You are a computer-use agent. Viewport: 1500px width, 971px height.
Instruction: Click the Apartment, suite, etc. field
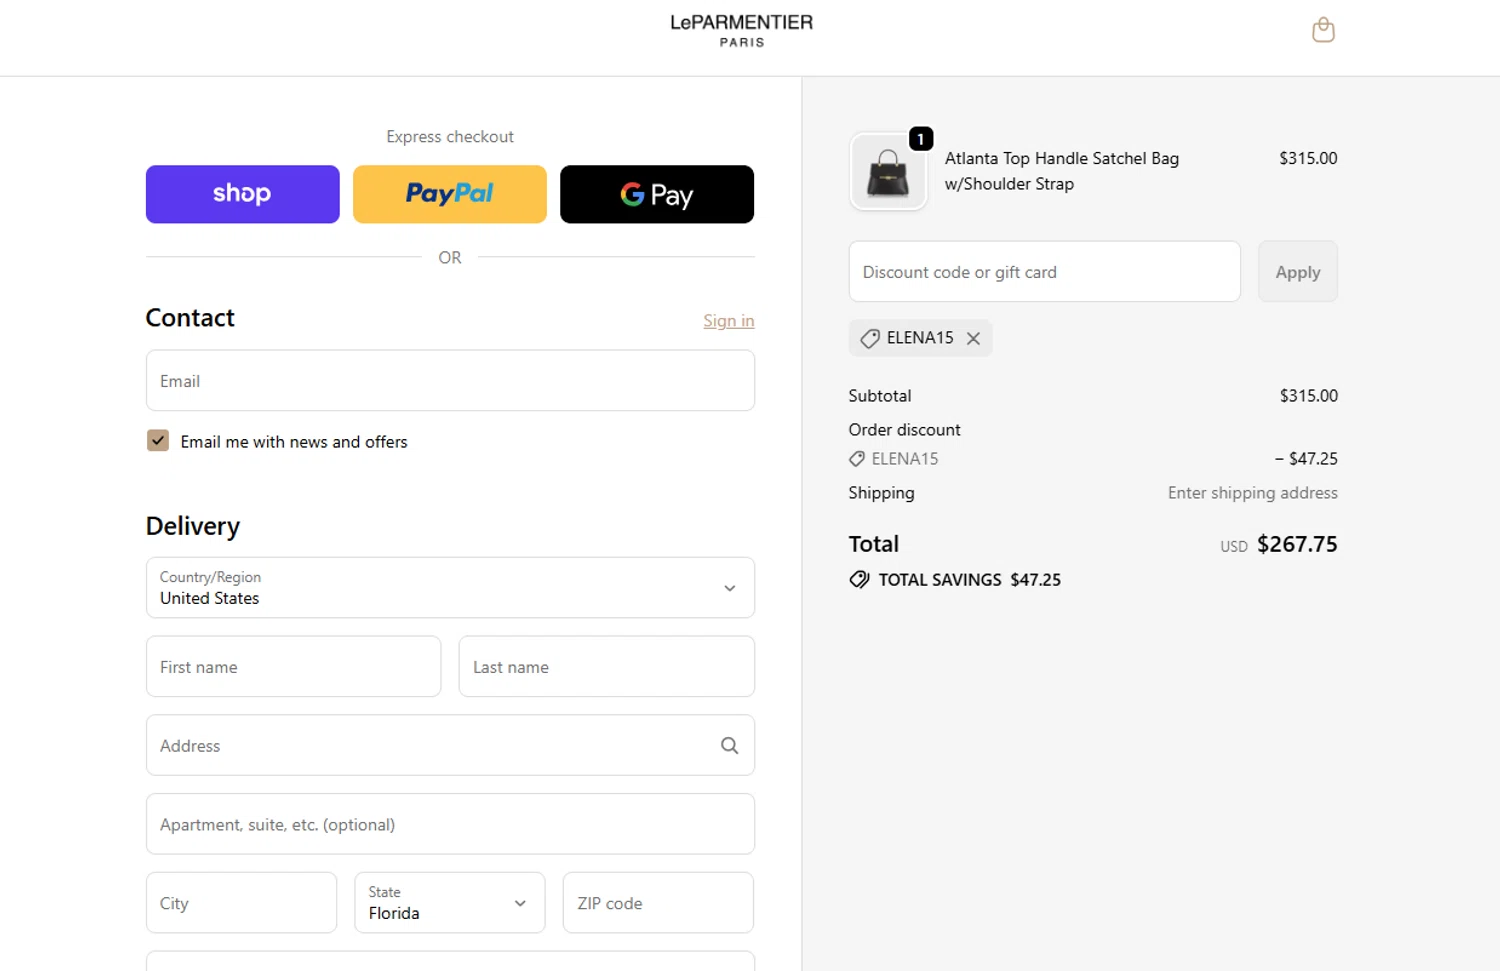point(450,824)
